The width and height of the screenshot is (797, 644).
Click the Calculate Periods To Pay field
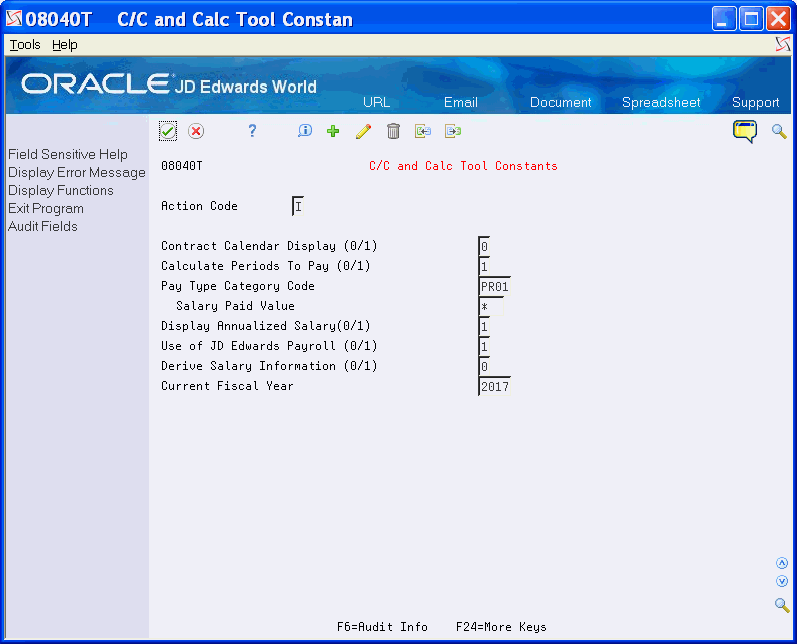(x=484, y=266)
